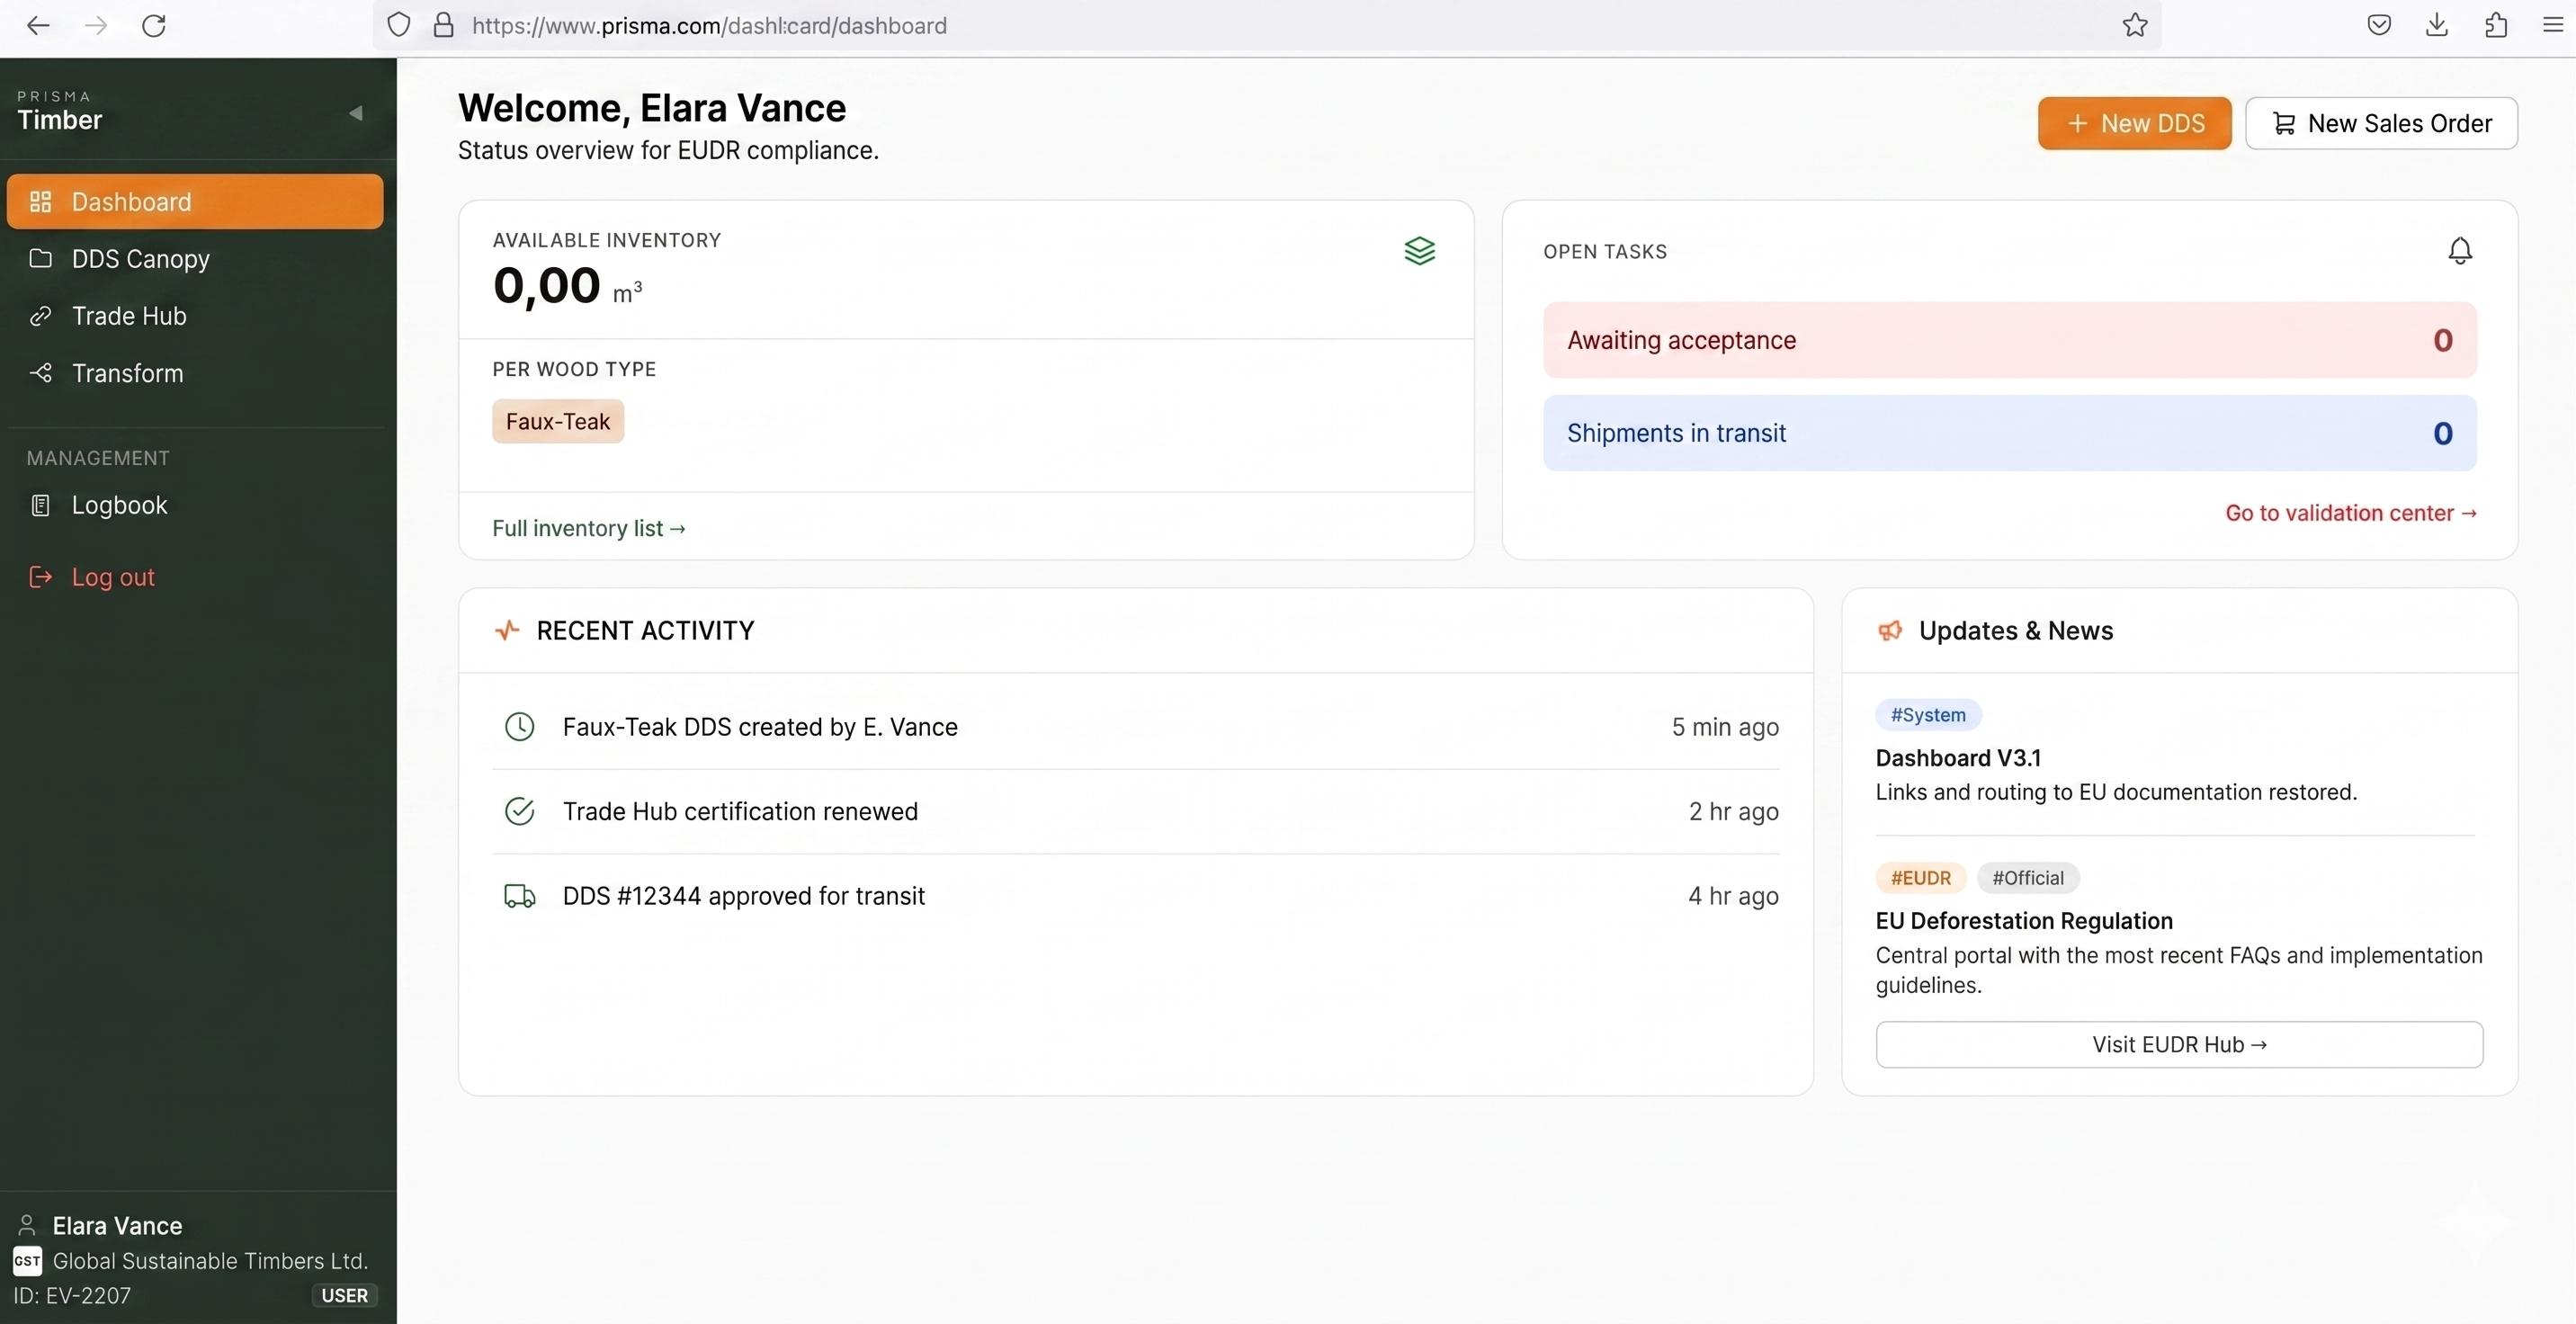Visit EUDR Hub

[2179, 1045]
